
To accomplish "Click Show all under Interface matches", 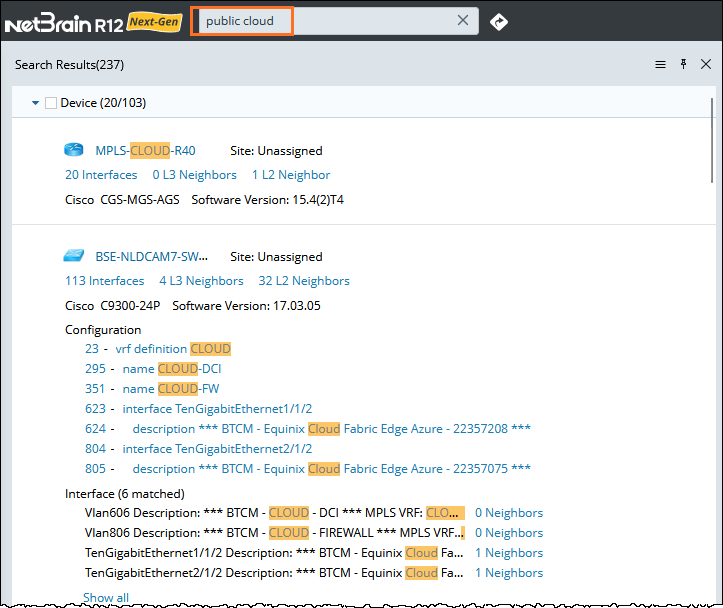I will [x=106, y=597].
